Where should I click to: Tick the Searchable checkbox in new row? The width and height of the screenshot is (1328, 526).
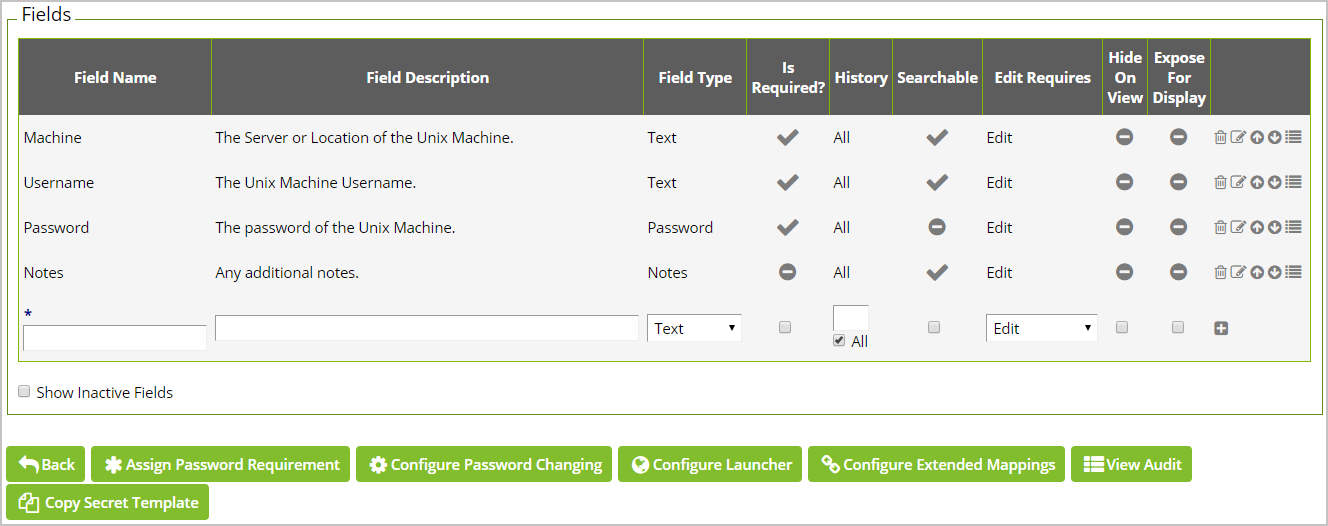click(x=934, y=327)
